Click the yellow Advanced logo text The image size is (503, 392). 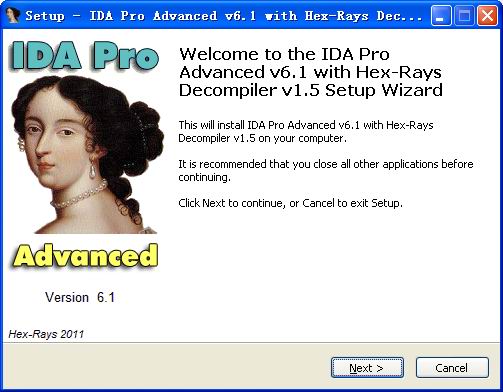85,256
